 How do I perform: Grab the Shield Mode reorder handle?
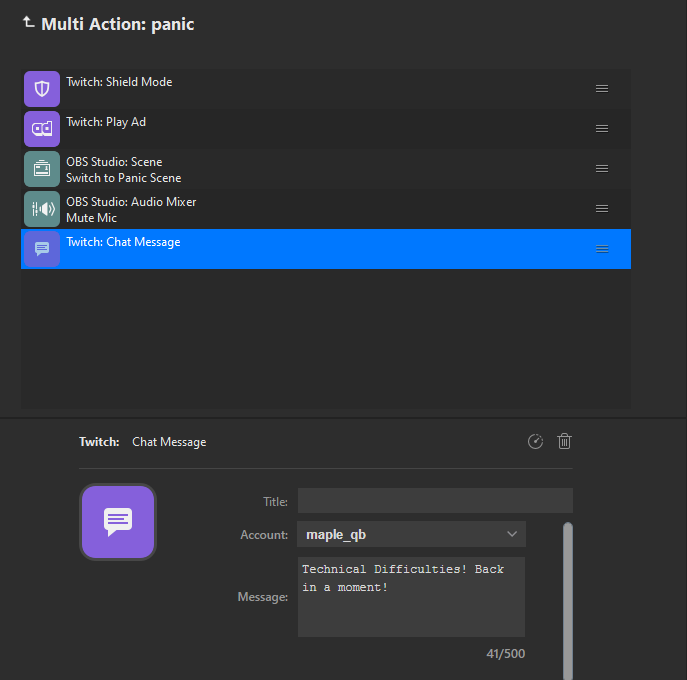point(602,89)
